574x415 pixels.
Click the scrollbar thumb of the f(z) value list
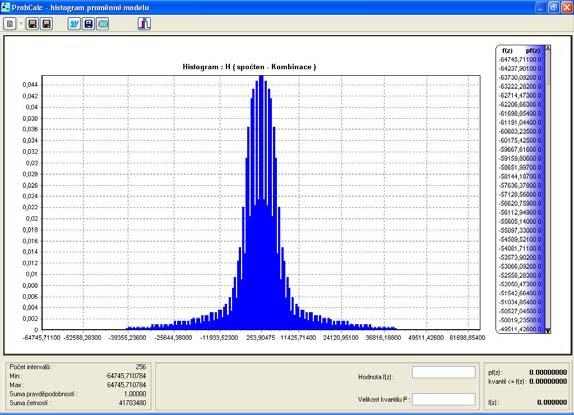[x=548, y=68]
